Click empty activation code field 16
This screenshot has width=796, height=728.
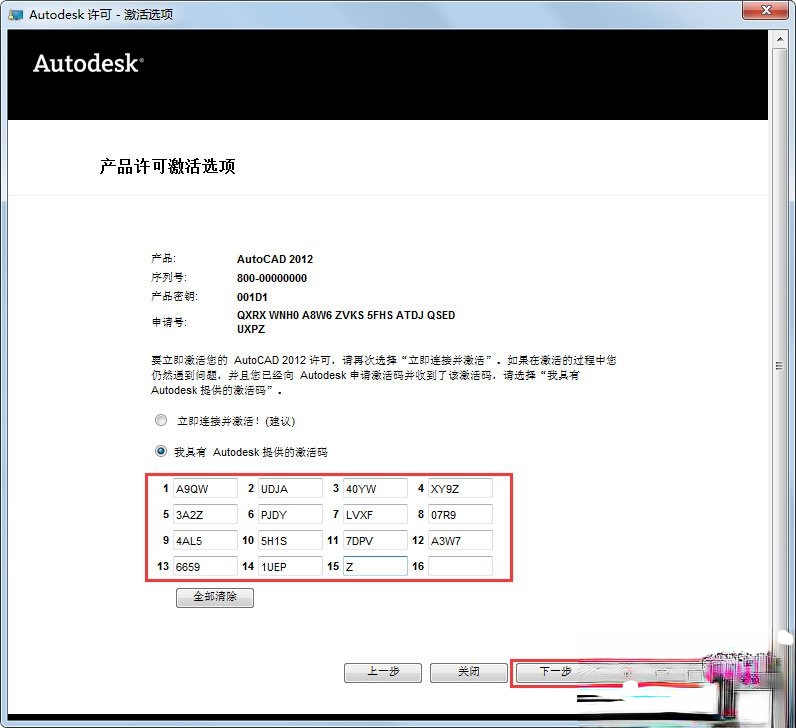click(460, 566)
